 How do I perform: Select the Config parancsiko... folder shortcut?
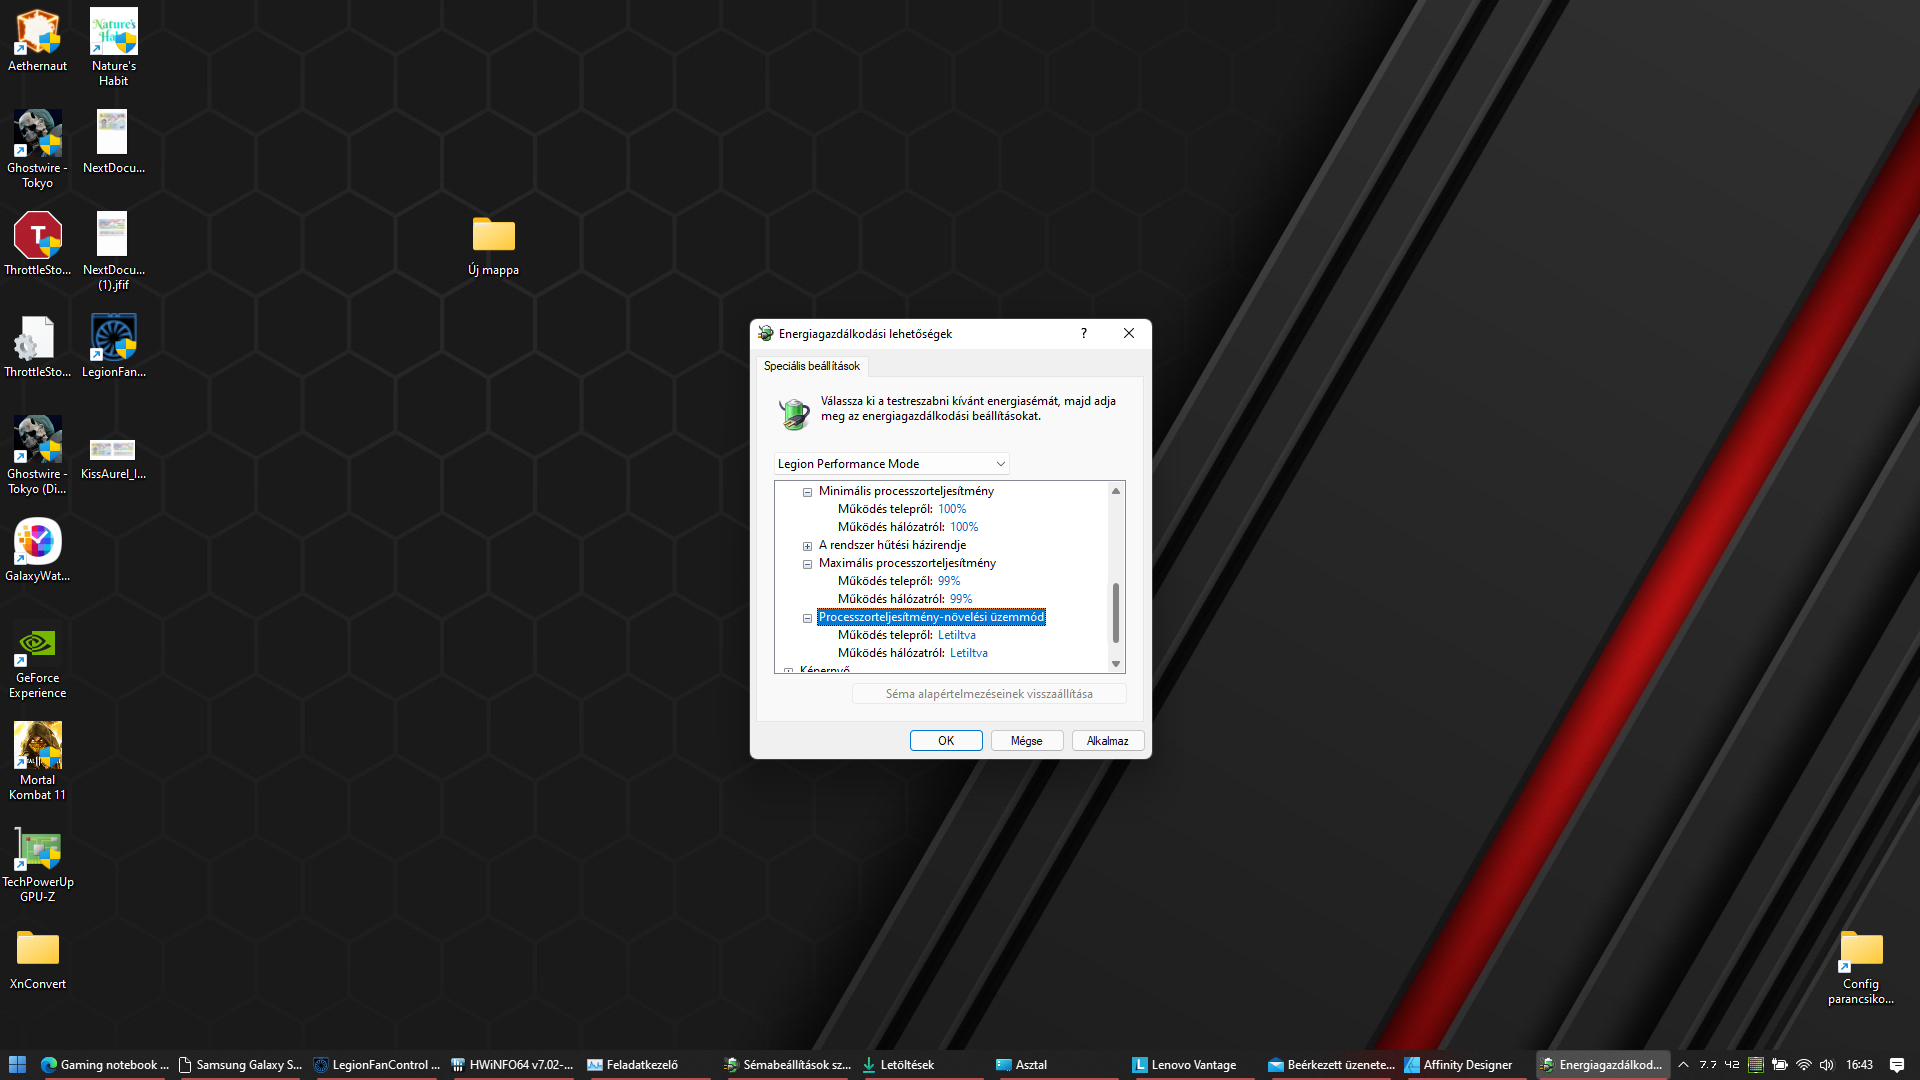pyautogui.click(x=1861, y=967)
